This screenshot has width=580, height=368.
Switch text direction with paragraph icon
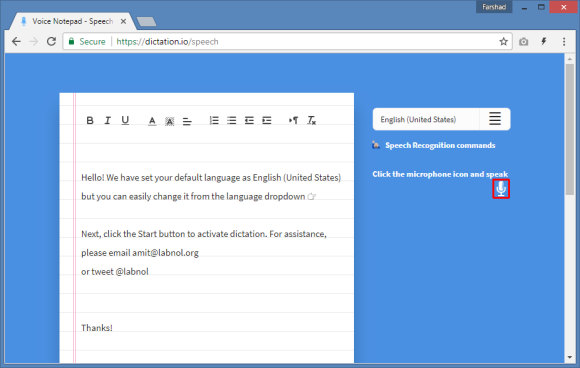pos(293,120)
